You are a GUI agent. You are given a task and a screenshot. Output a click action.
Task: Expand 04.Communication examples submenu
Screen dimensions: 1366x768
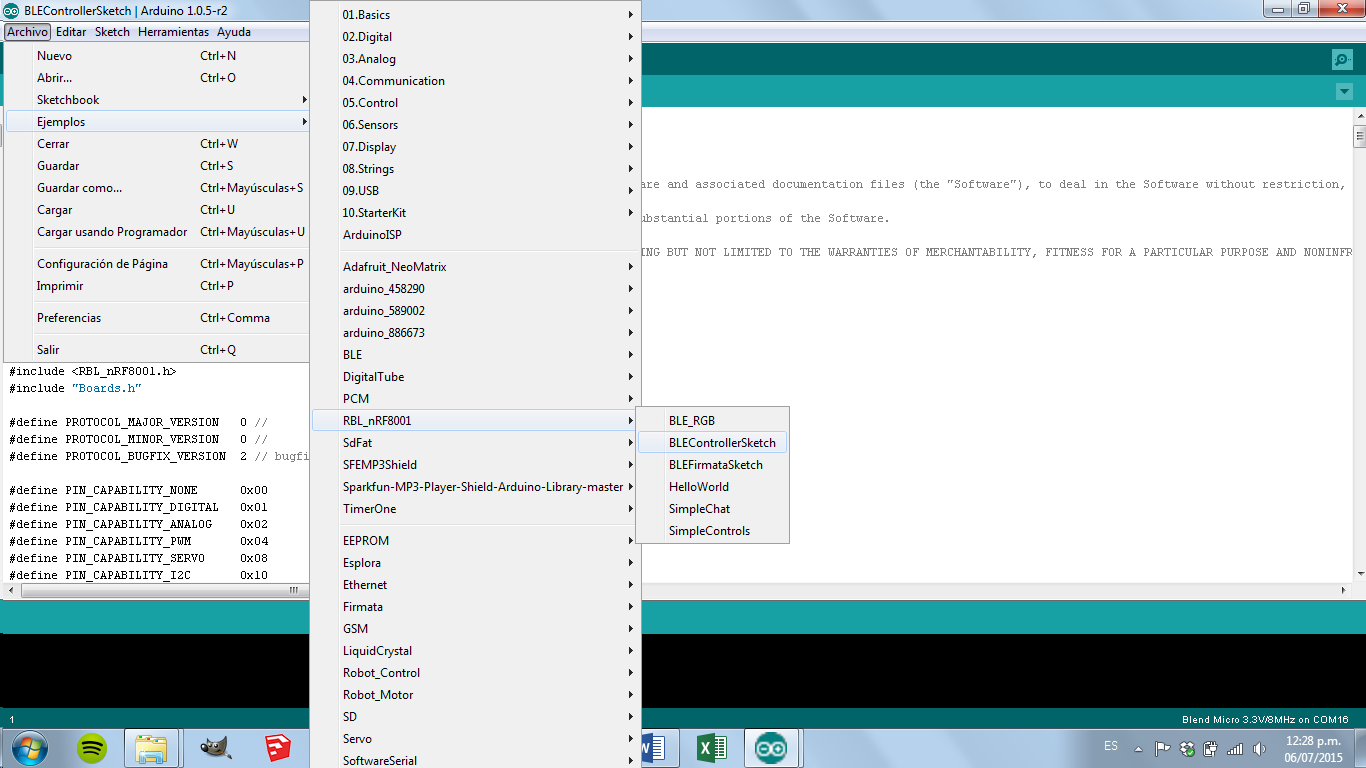[x=476, y=81]
